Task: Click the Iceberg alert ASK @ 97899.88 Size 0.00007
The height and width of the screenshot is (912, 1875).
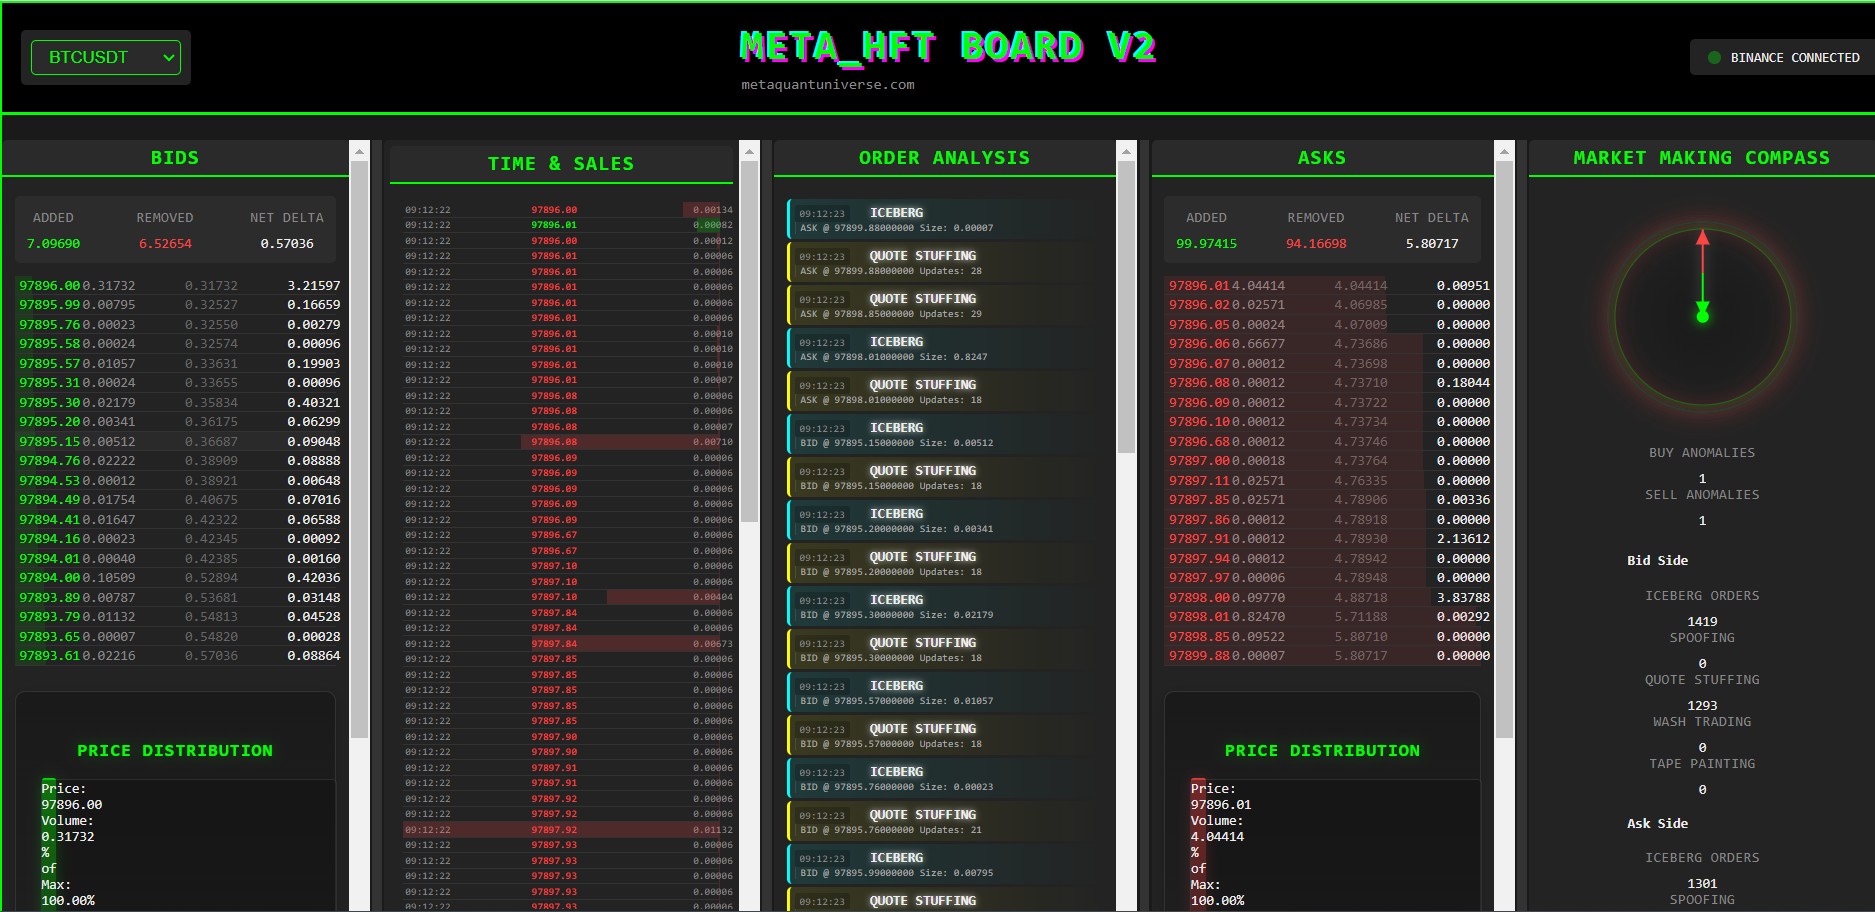Action: tap(947, 220)
